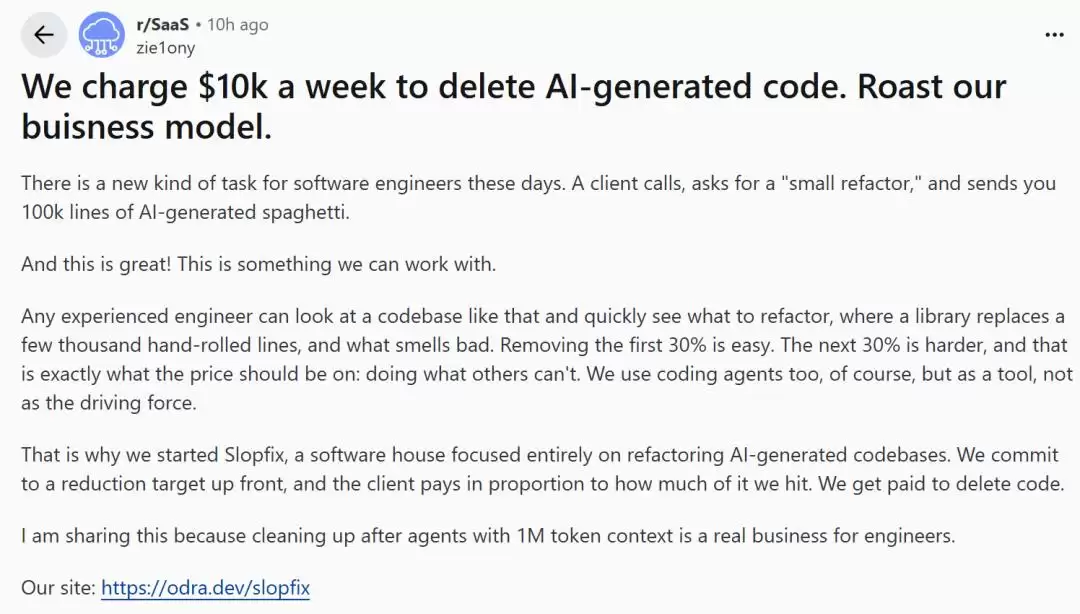Click the post title starting 'We charge $10k'

513,106
